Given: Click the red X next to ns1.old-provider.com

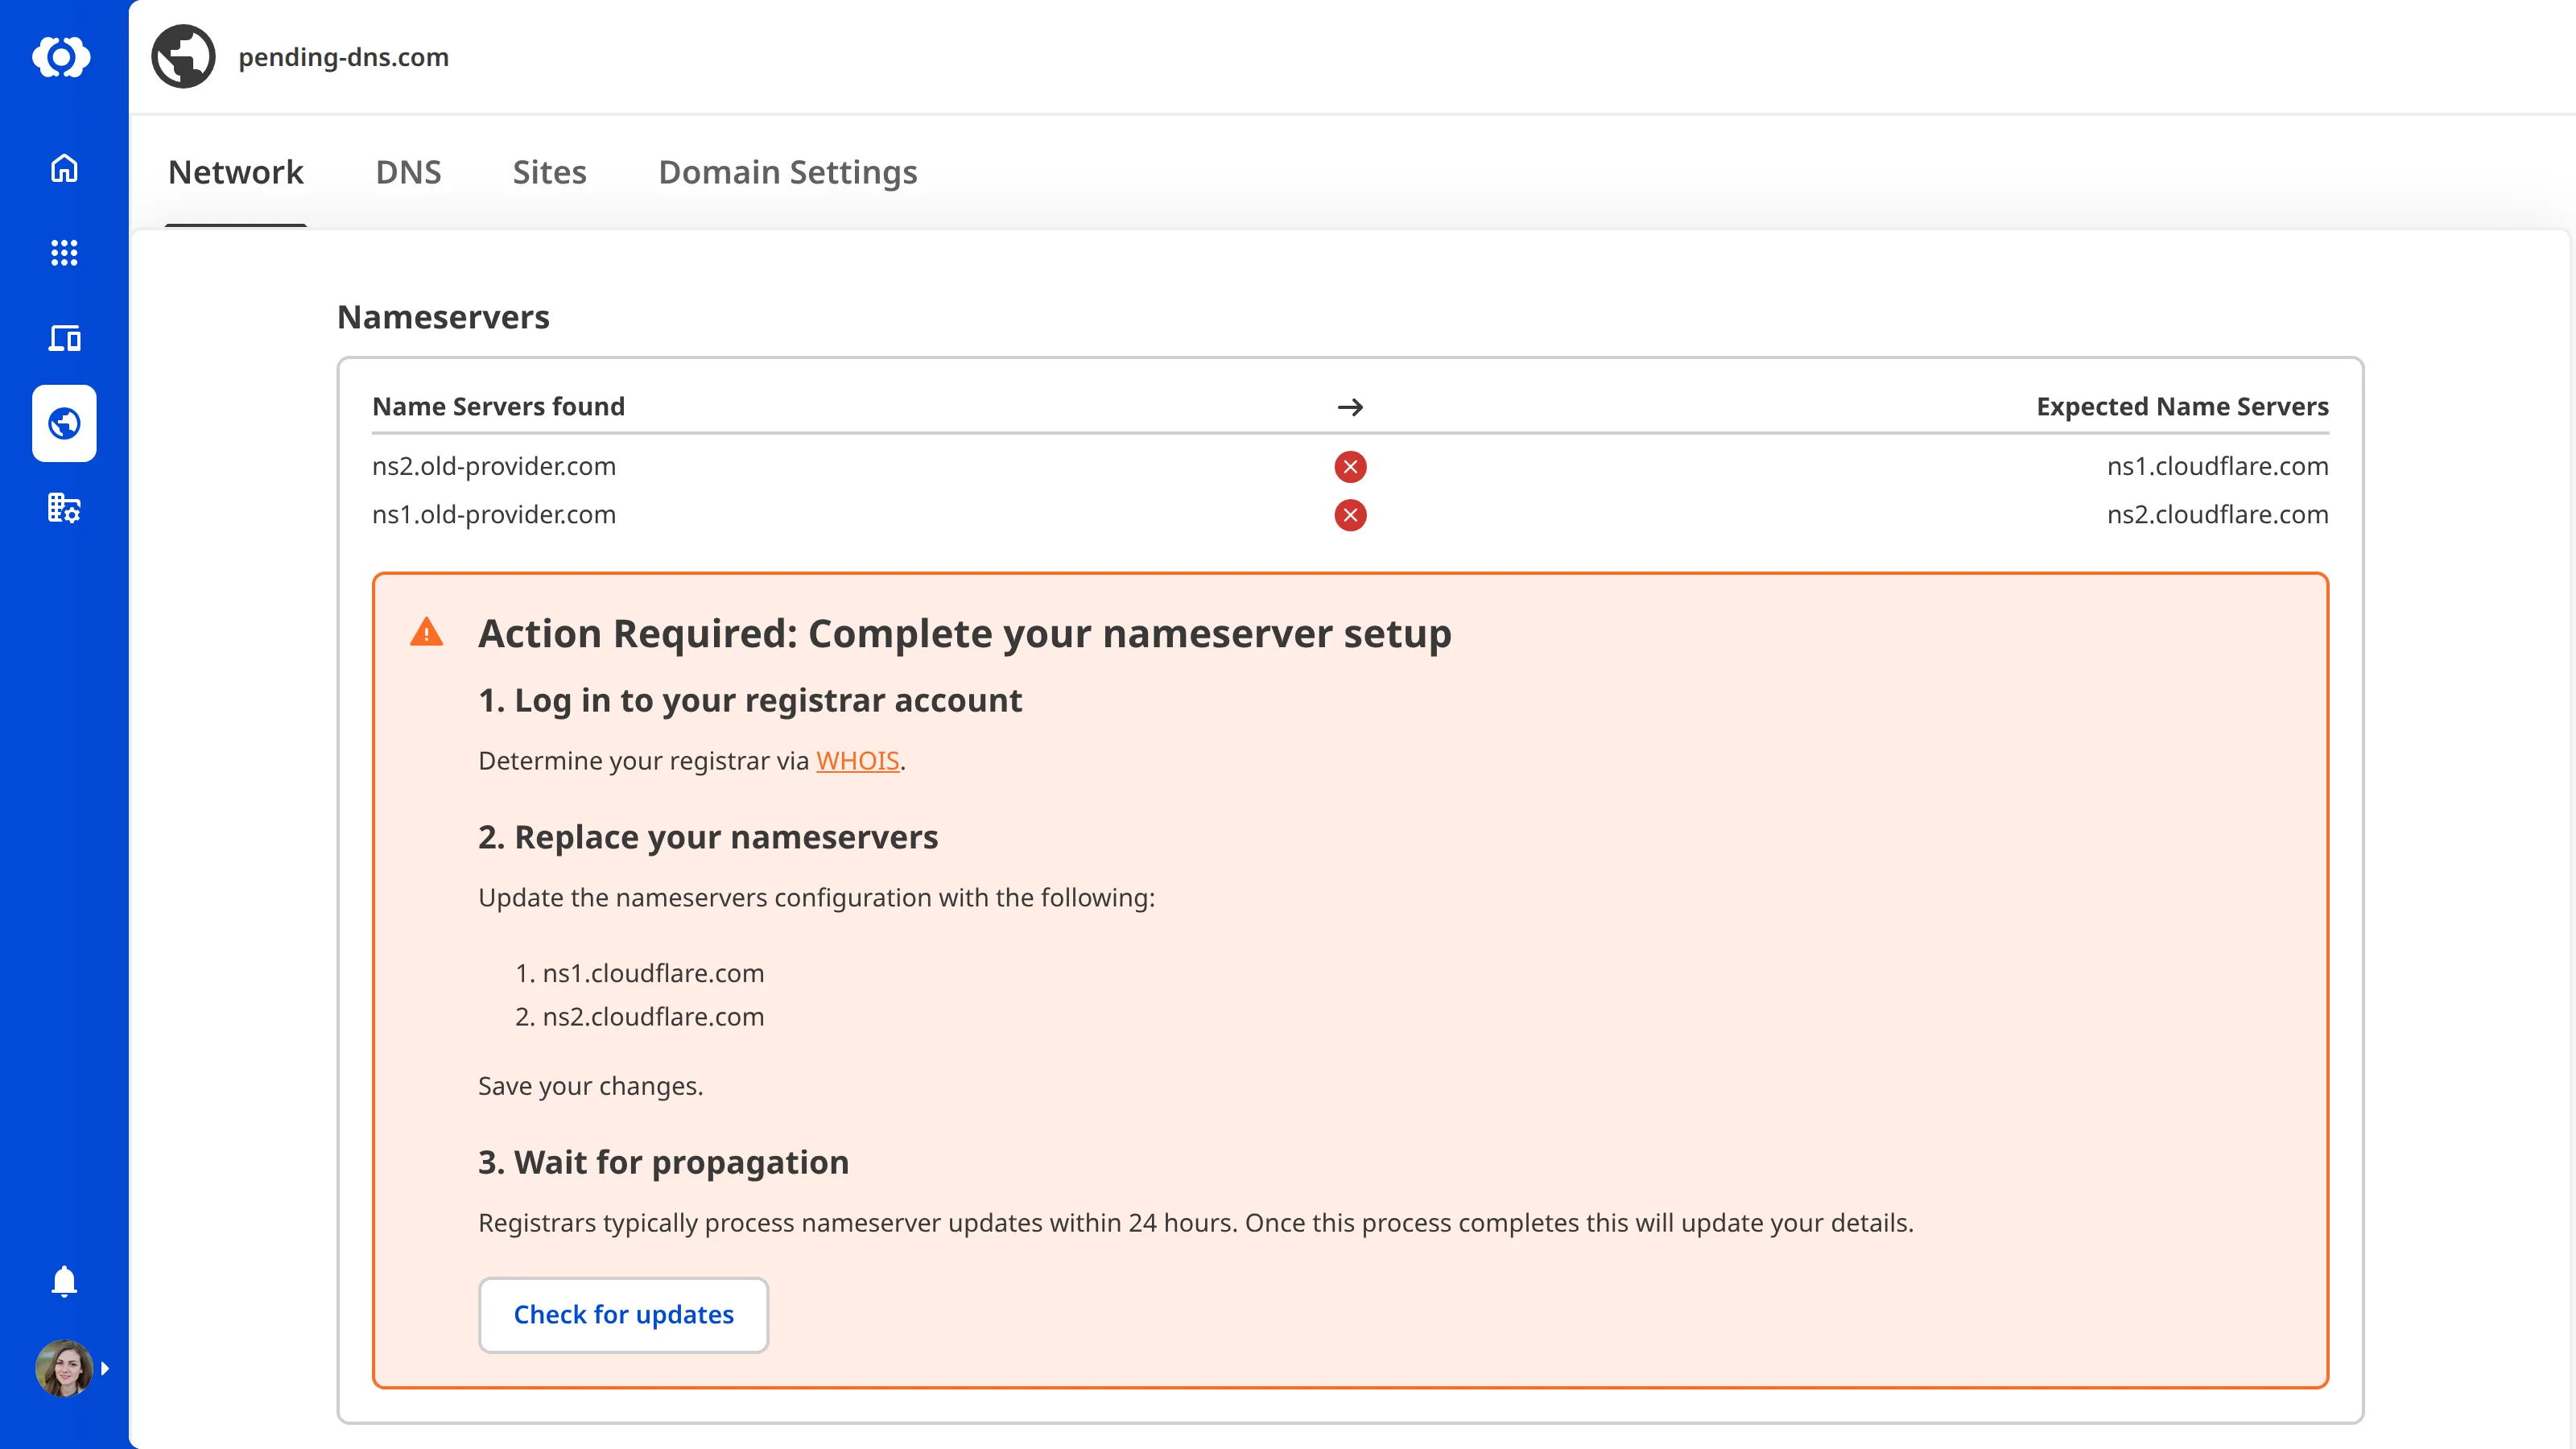Looking at the screenshot, I should pos(1351,515).
